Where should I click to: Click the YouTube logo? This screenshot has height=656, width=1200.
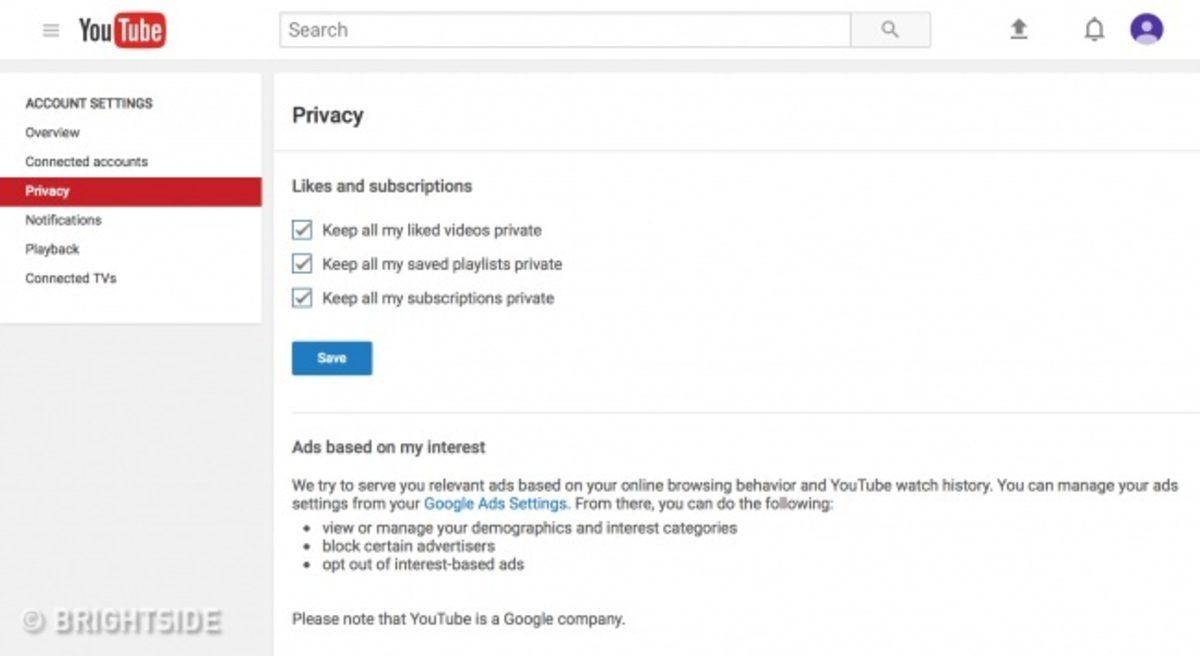[x=122, y=30]
